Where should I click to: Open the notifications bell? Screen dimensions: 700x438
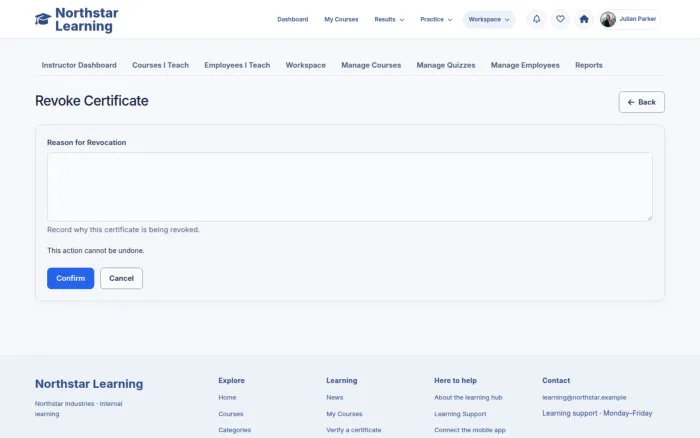[537, 19]
